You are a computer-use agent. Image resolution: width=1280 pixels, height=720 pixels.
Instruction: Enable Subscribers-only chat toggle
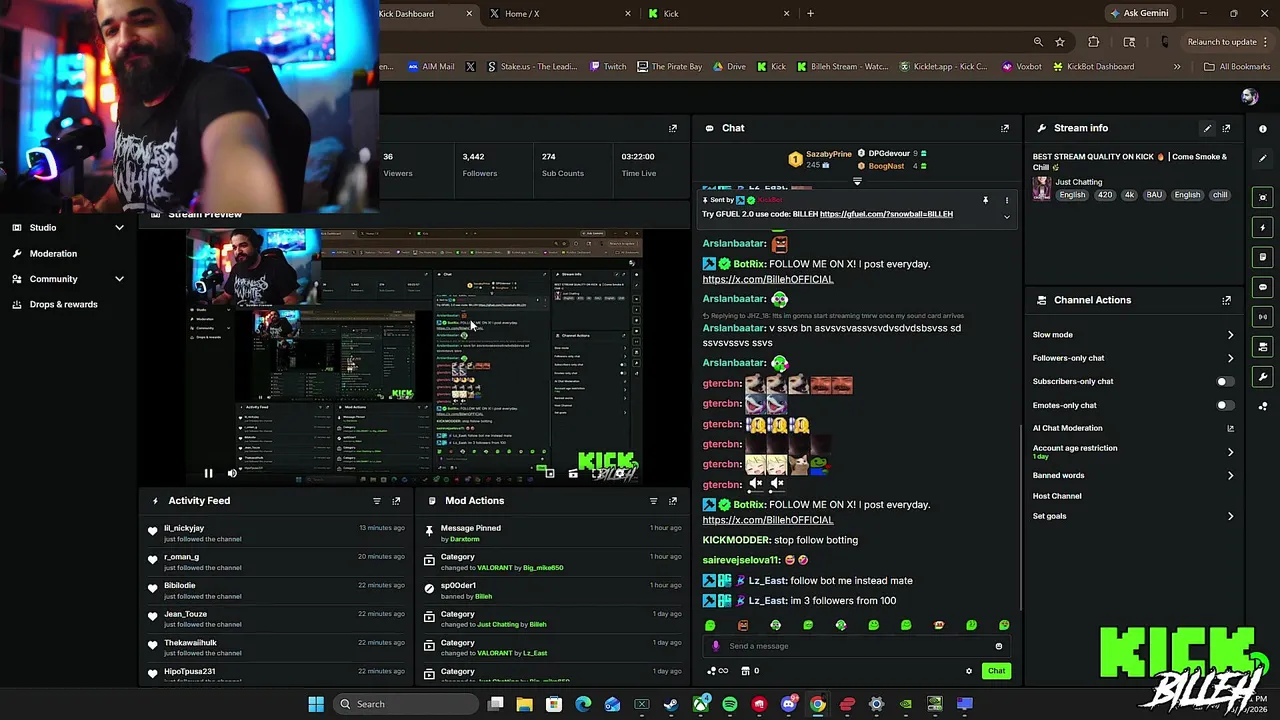pos(1224,381)
